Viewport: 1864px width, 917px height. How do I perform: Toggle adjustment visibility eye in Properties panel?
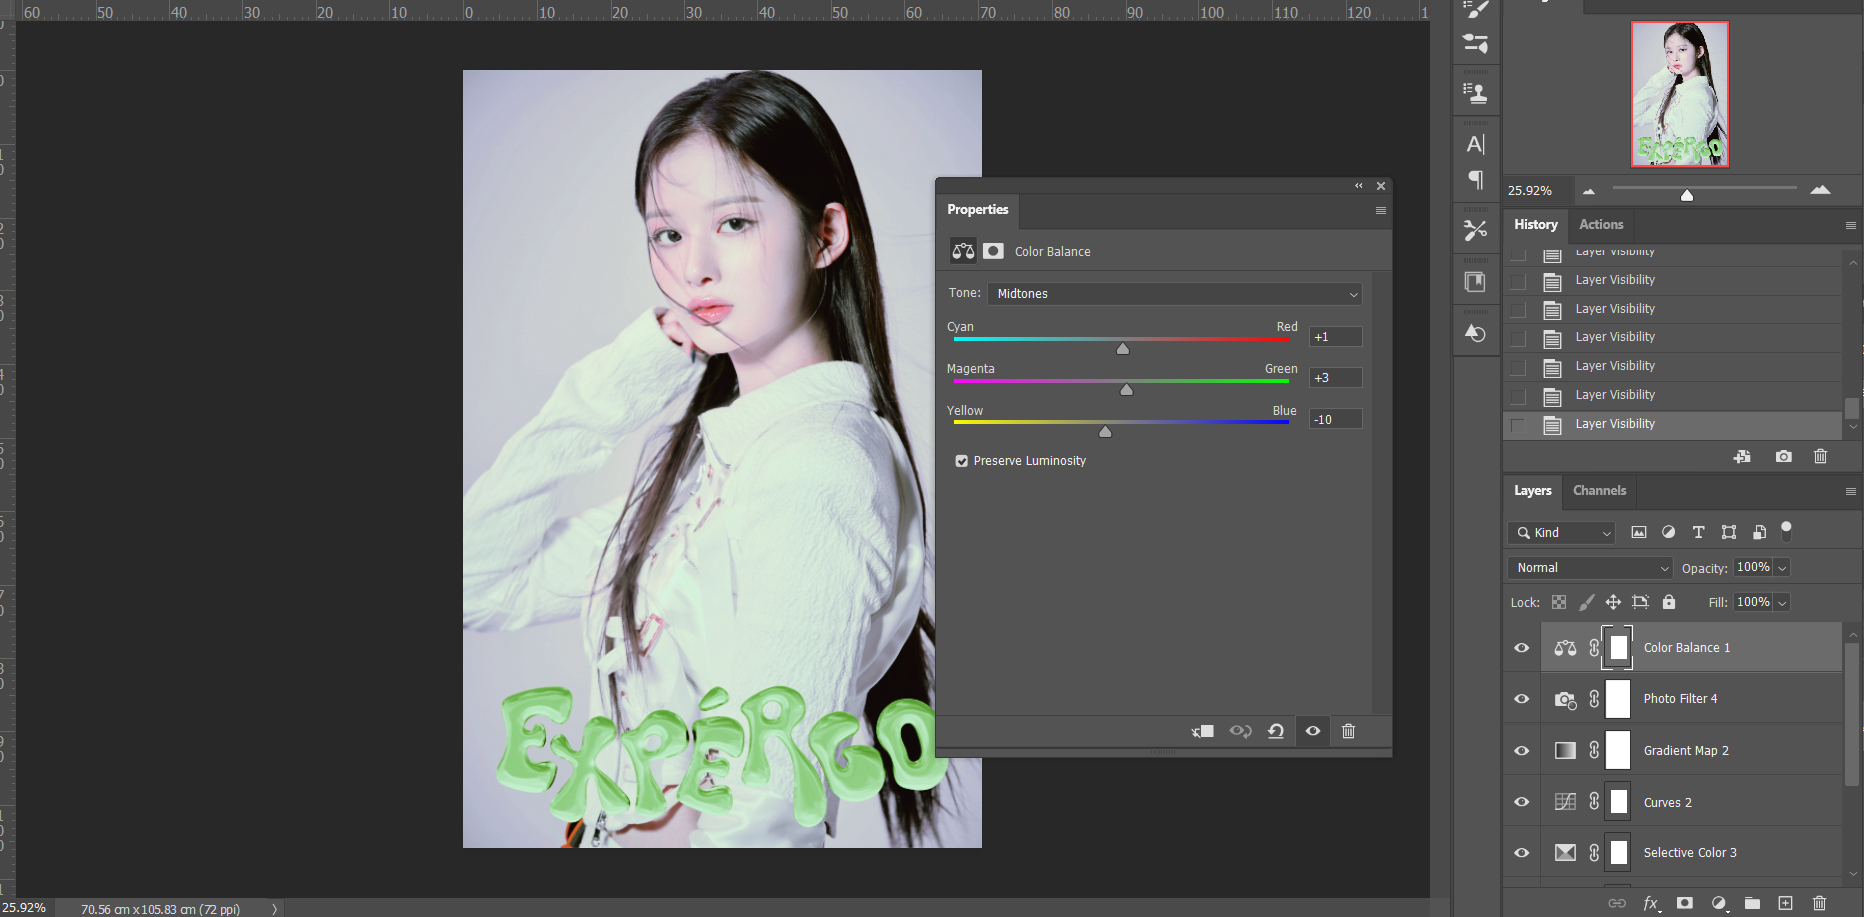tap(1313, 731)
